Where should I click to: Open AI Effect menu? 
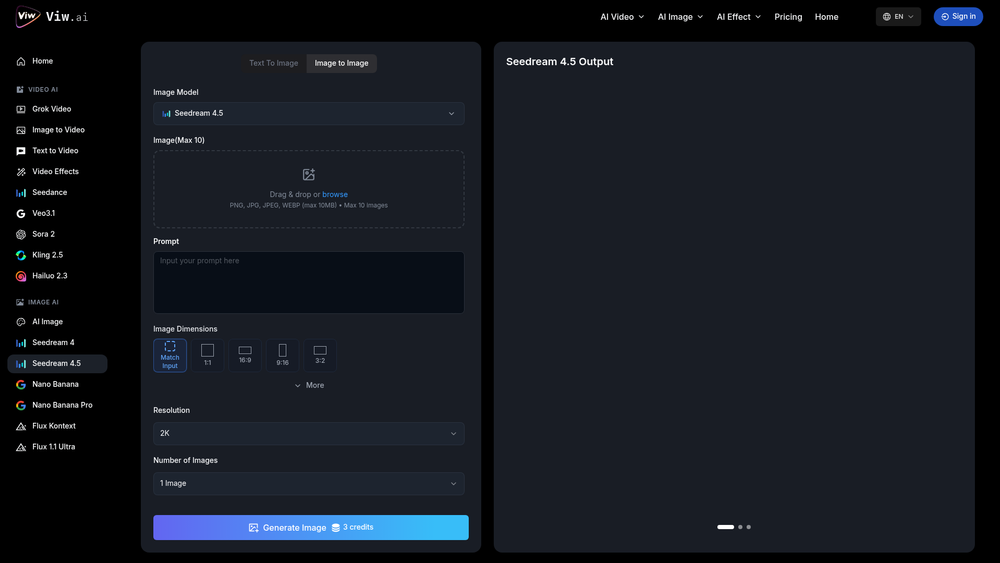pyautogui.click(x=739, y=17)
